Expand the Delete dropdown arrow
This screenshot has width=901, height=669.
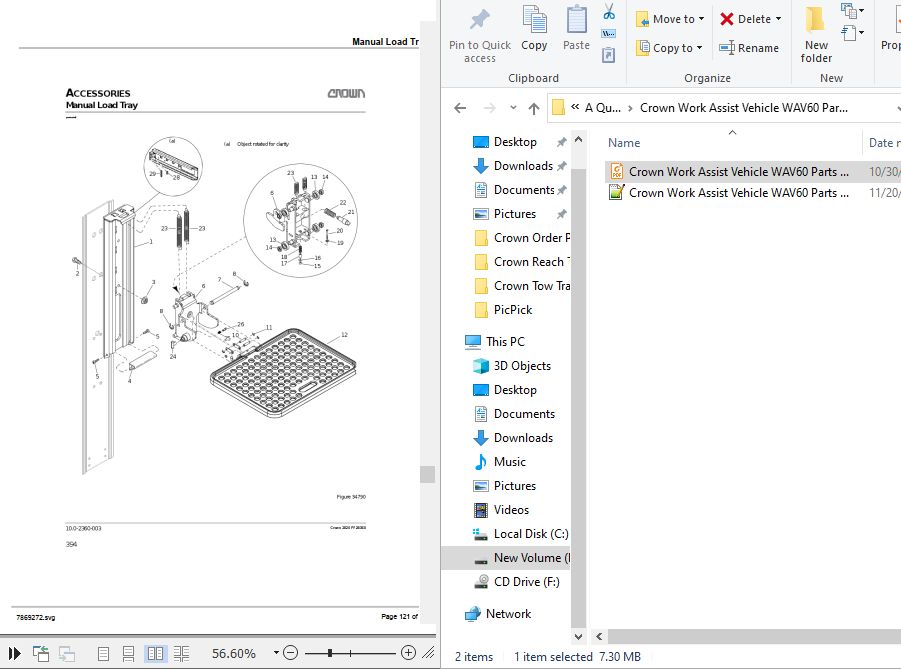tap(778, 19)
